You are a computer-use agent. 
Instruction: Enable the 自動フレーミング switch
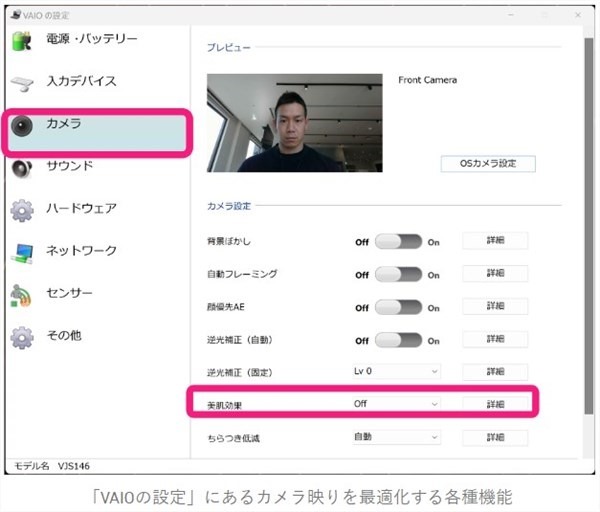pyautogui.click(x=398, y=275)
